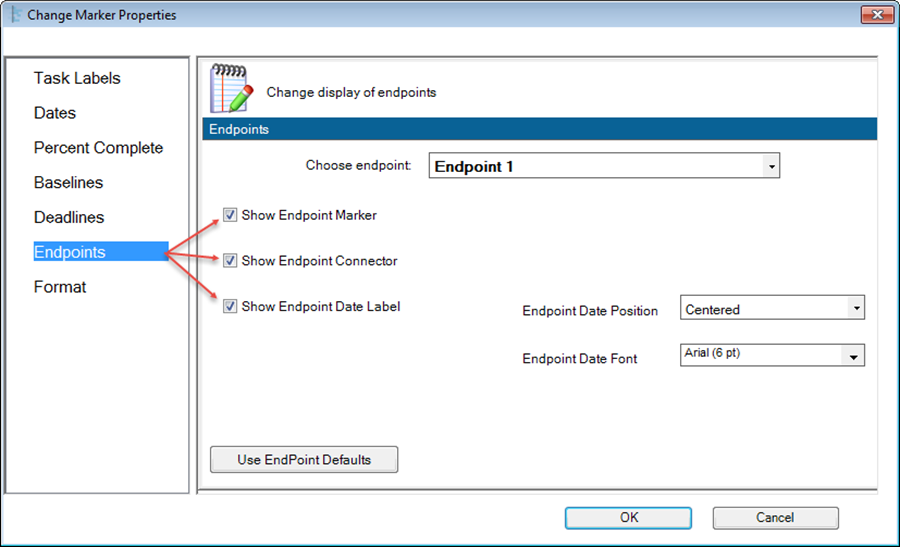Viewport: 900px width, 547px height.
Task: Select Dates in the sidebar
Action: click(x=55, y=113)
